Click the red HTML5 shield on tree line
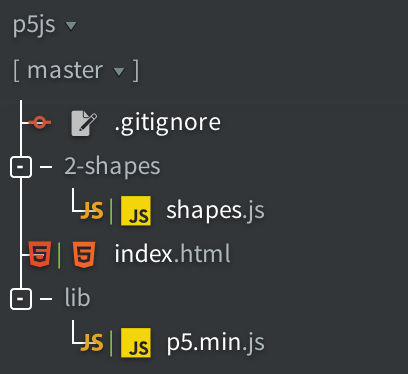408x374 pixels. pos(40,254)
